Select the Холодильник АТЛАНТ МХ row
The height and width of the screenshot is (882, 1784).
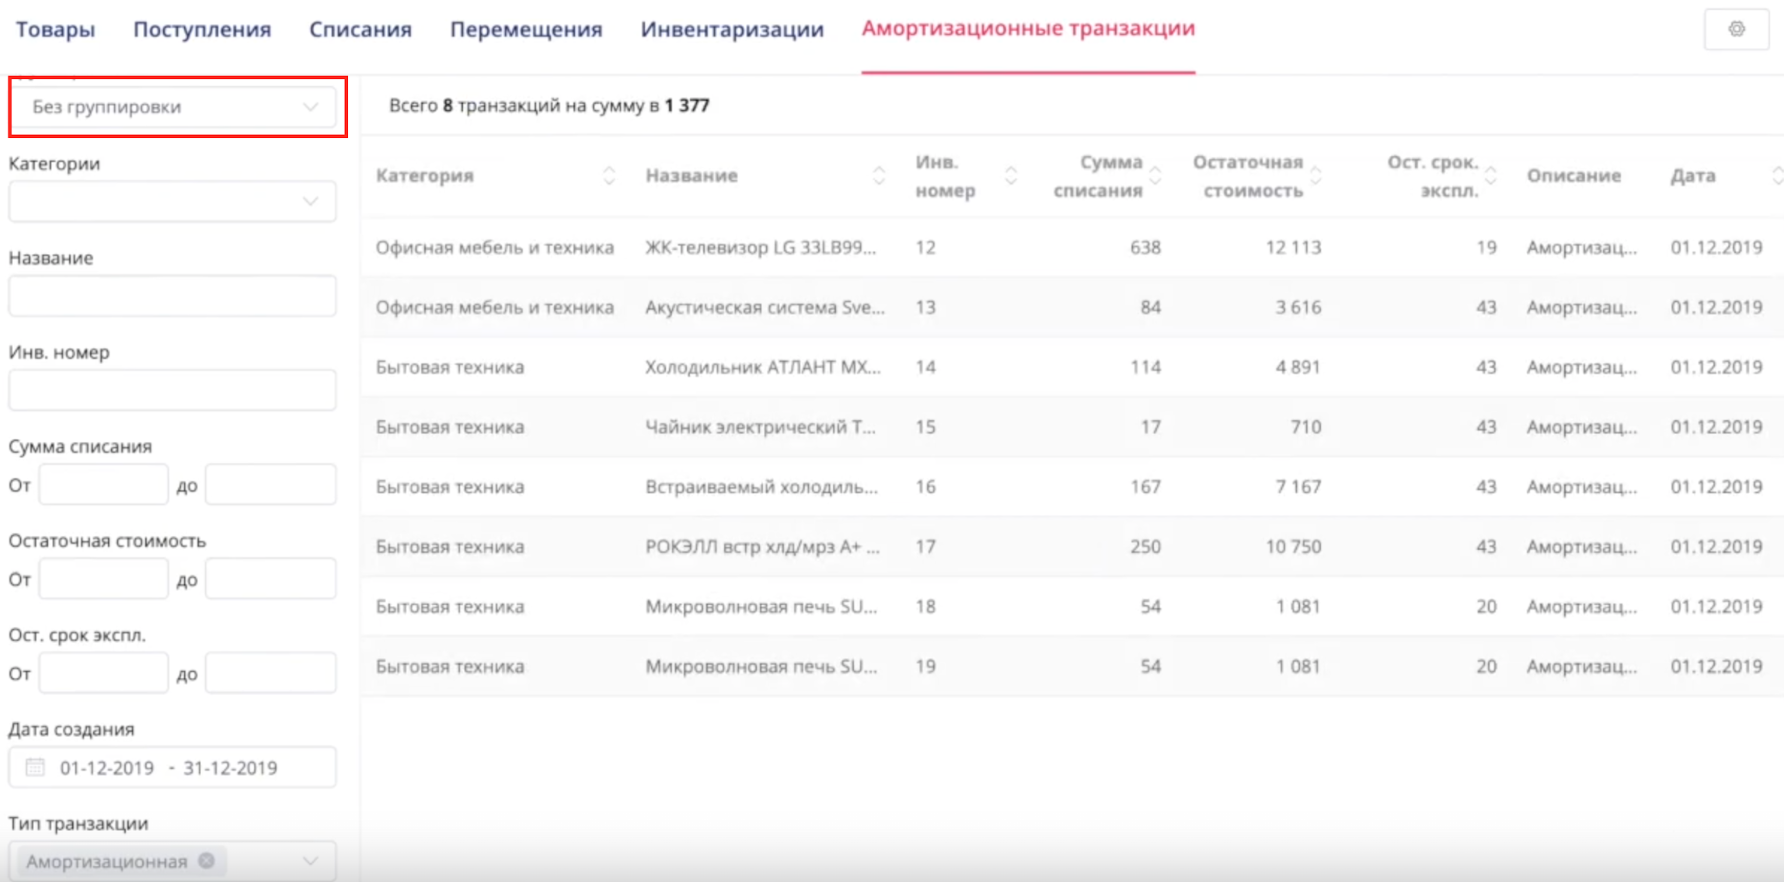click(1072, 367)
